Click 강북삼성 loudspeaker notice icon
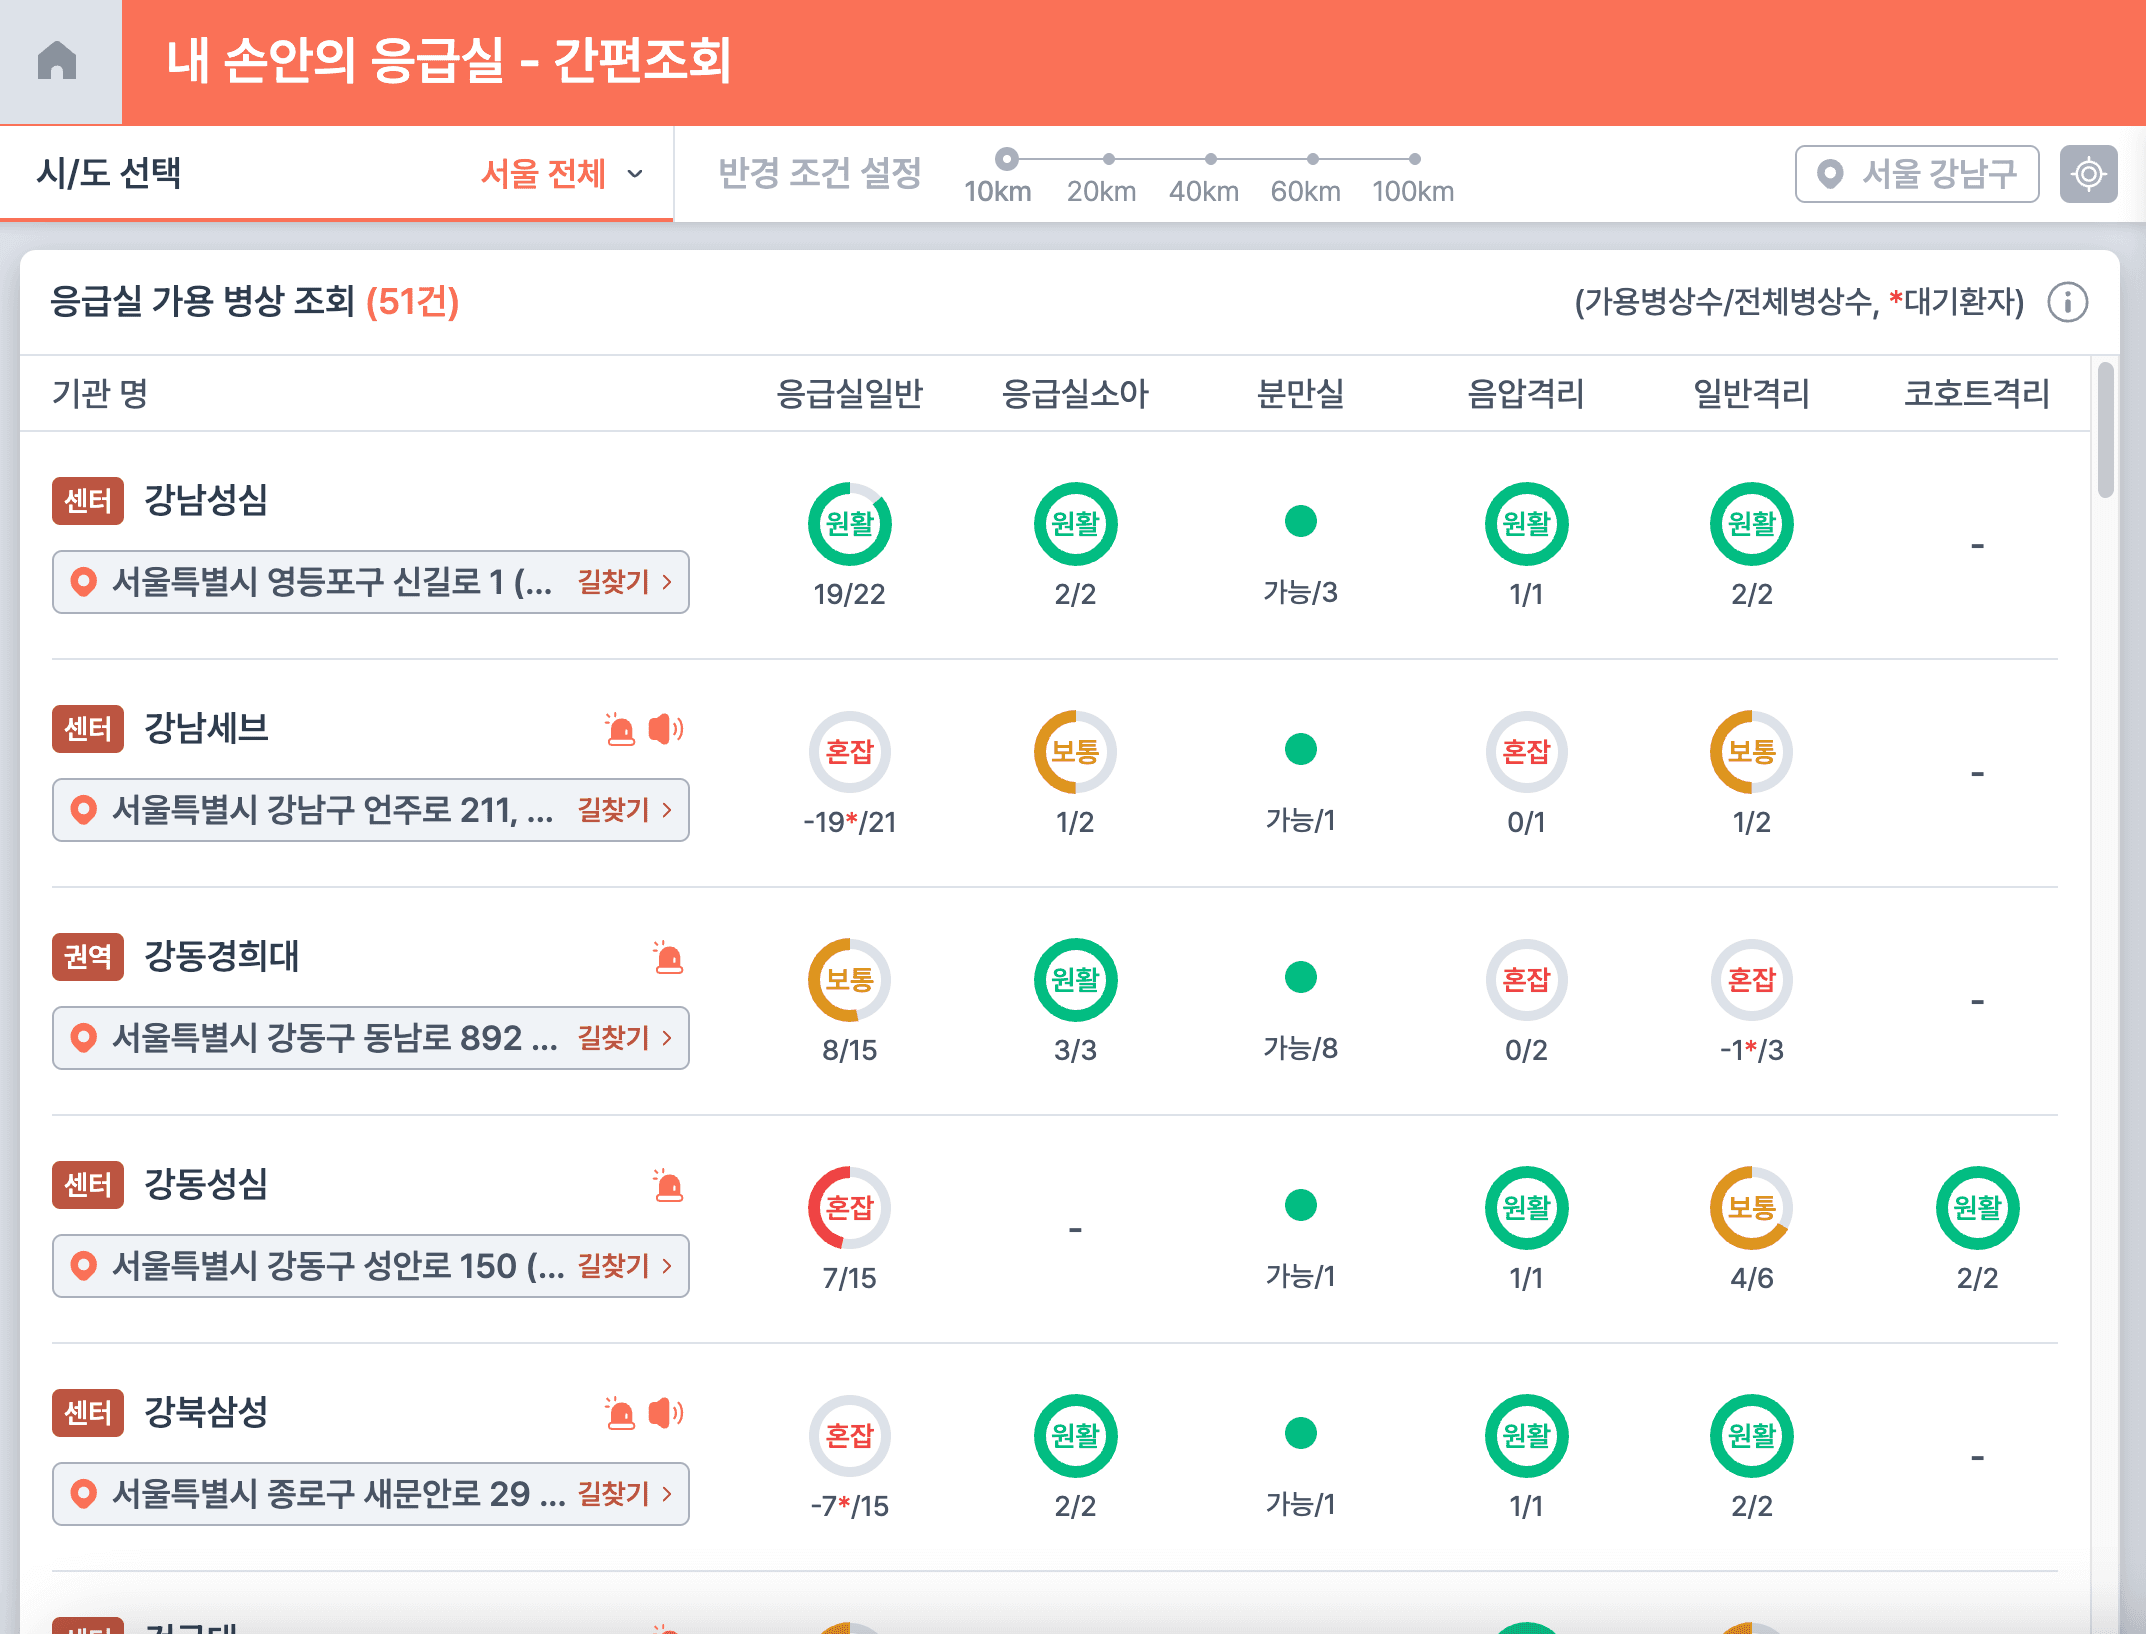This screenshot has height=1634, width=2146. click(666, 1413)
